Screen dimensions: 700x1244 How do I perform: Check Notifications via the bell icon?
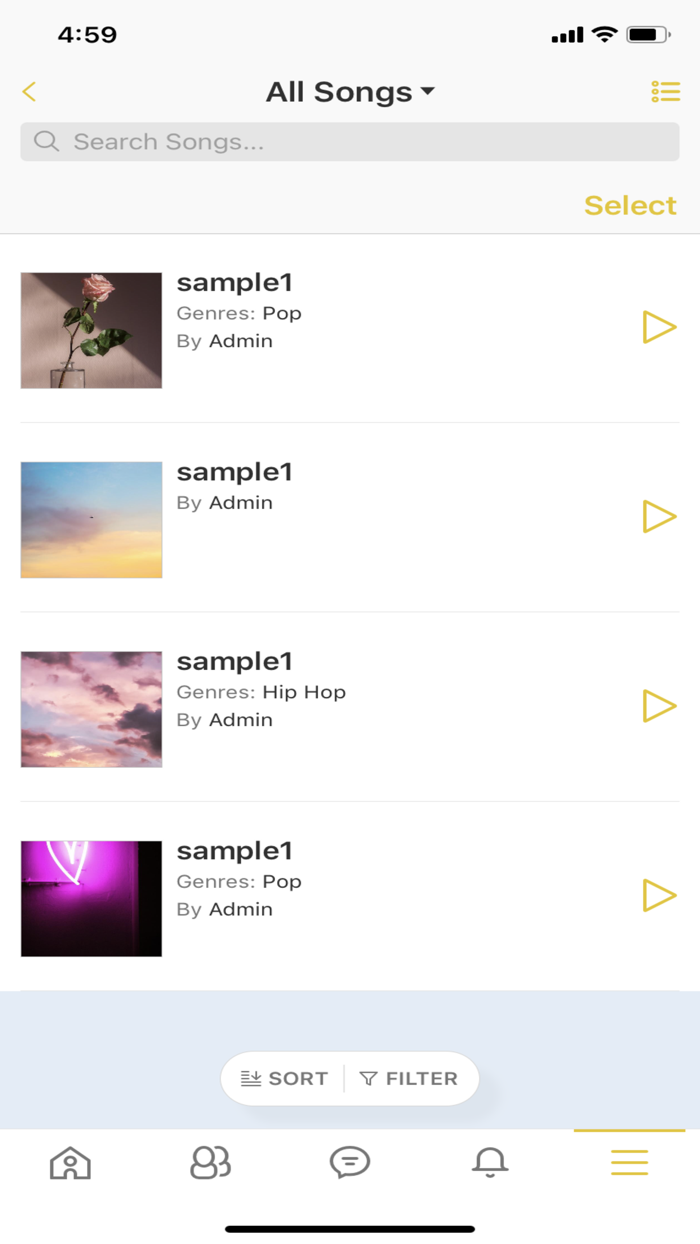[x=489, y=1162]
